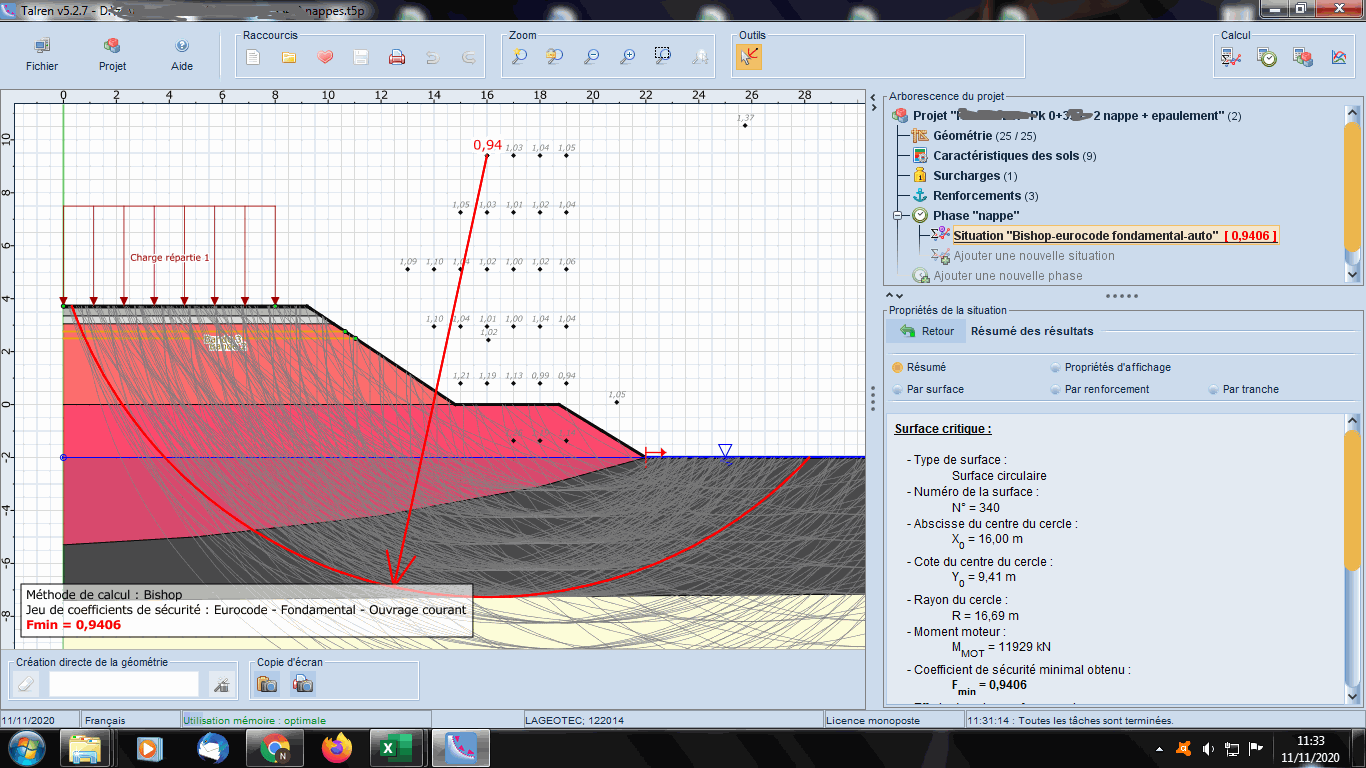Click the undo arrow shortcut icon
This screenshot has height=768, width=1366.
pos(433,57)
